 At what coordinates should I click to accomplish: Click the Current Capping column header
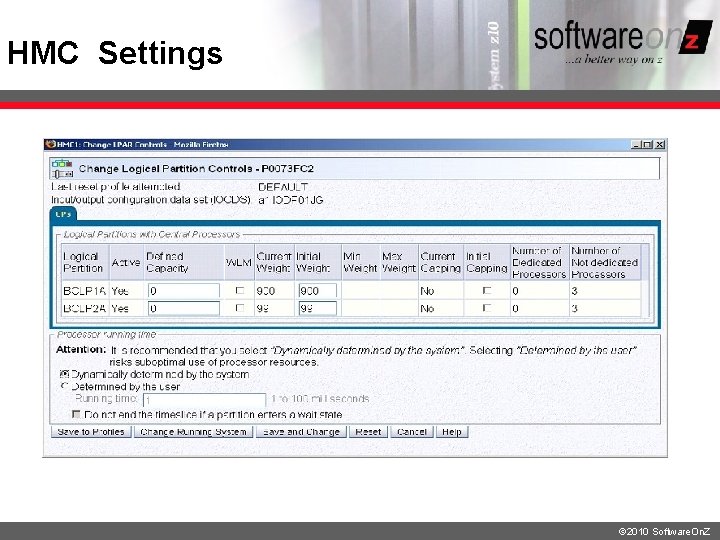tap(441, 262)
